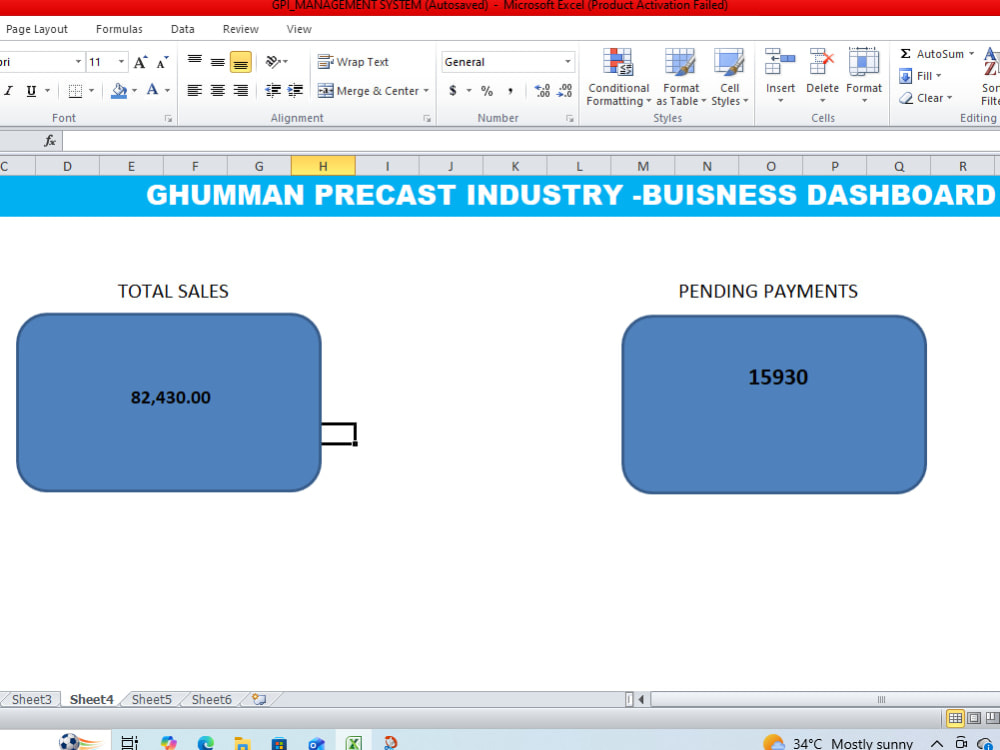Open Number dialog launcher

[x=570, y=119]
